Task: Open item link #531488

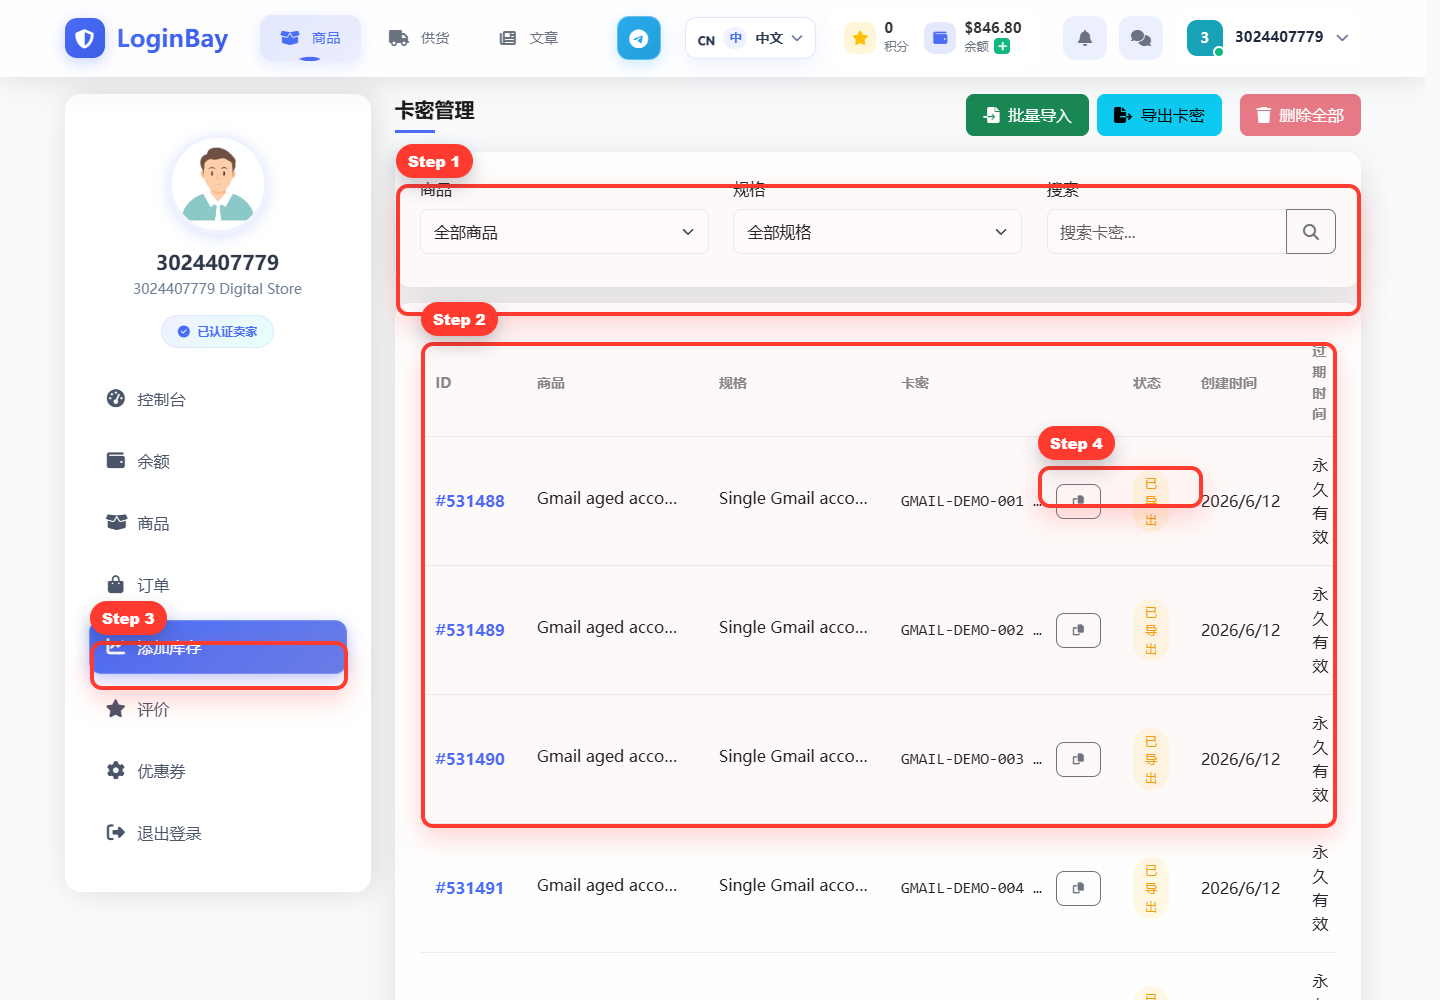Action: coord(470,501)
